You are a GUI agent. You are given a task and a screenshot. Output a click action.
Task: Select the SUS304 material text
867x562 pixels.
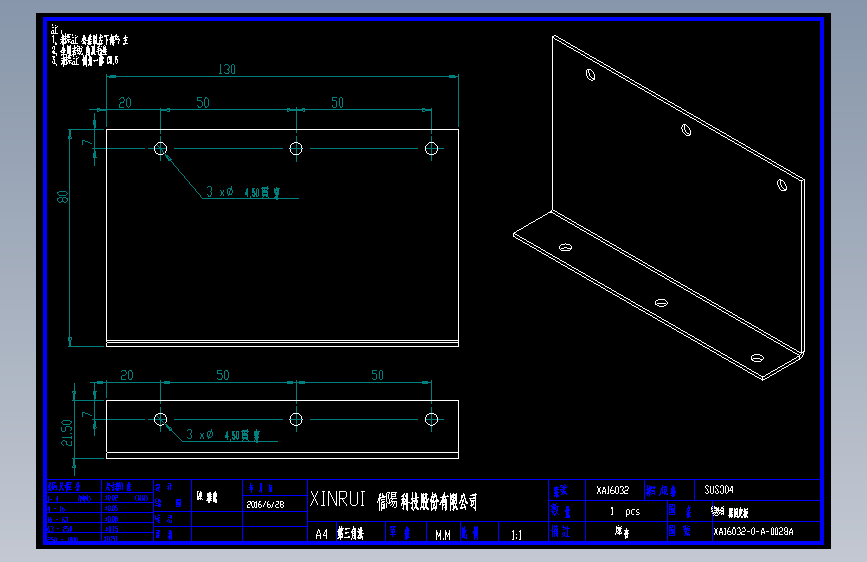click(x=719, y=490)
